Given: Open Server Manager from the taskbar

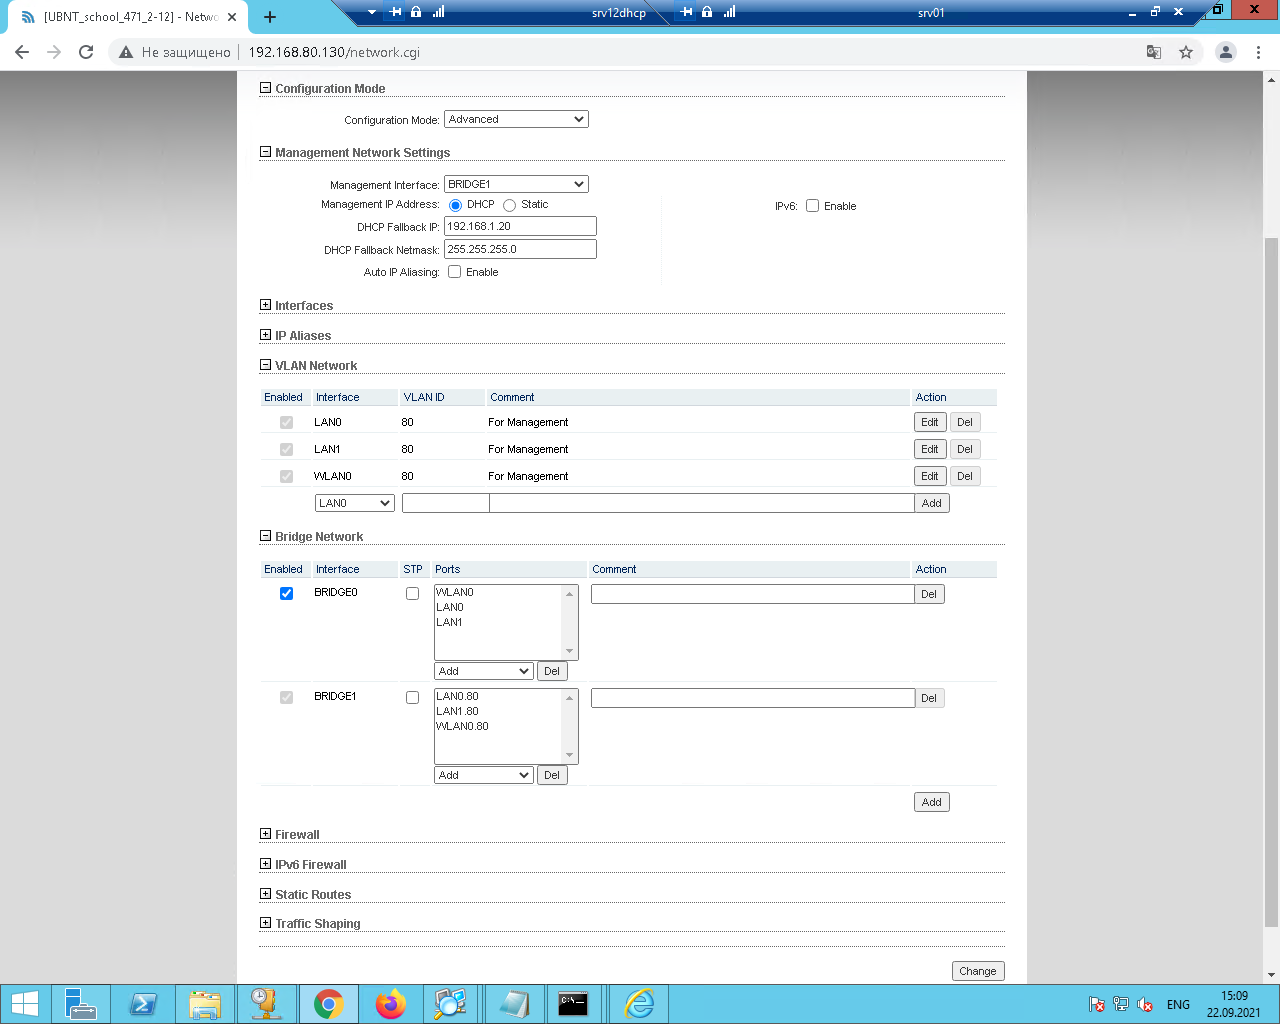Looking at the screenshot, I should [x=80, y=1004].
